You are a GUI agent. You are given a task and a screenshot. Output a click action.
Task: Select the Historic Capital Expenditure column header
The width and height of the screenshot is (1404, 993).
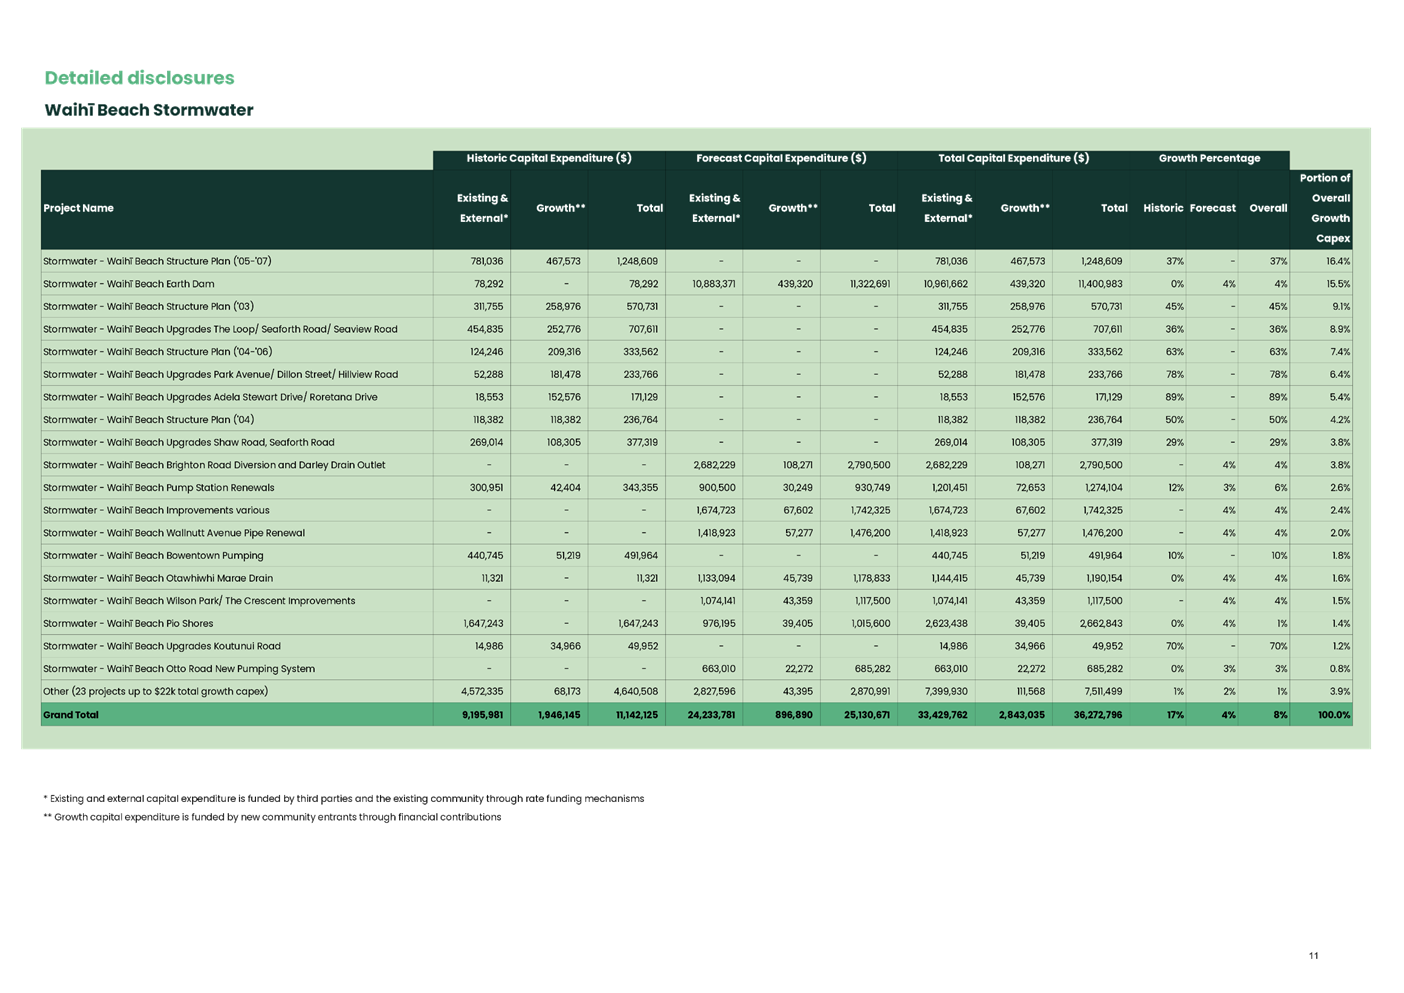(550, 158)
